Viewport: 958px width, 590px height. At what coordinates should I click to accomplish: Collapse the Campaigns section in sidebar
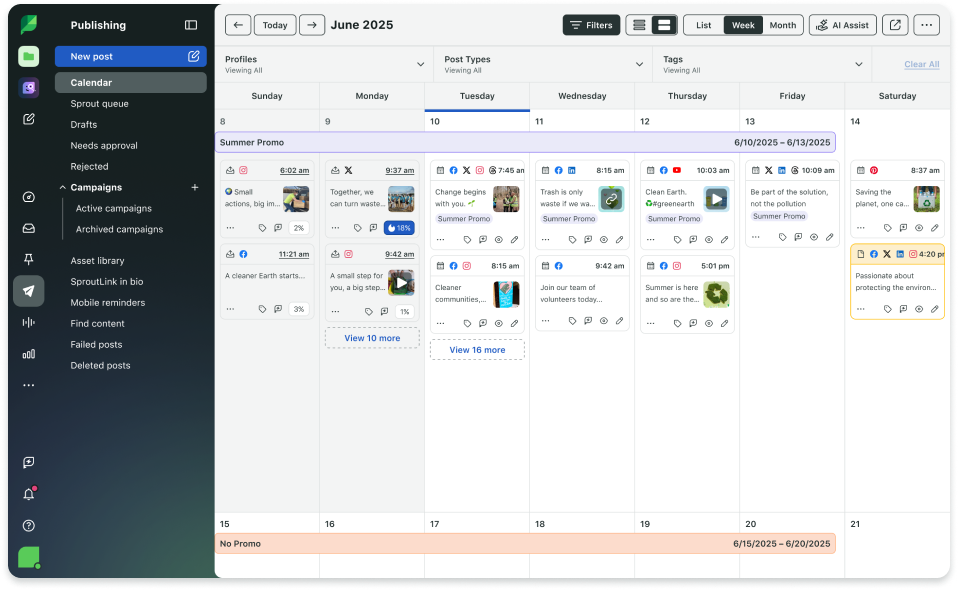[x=62, y=187]
